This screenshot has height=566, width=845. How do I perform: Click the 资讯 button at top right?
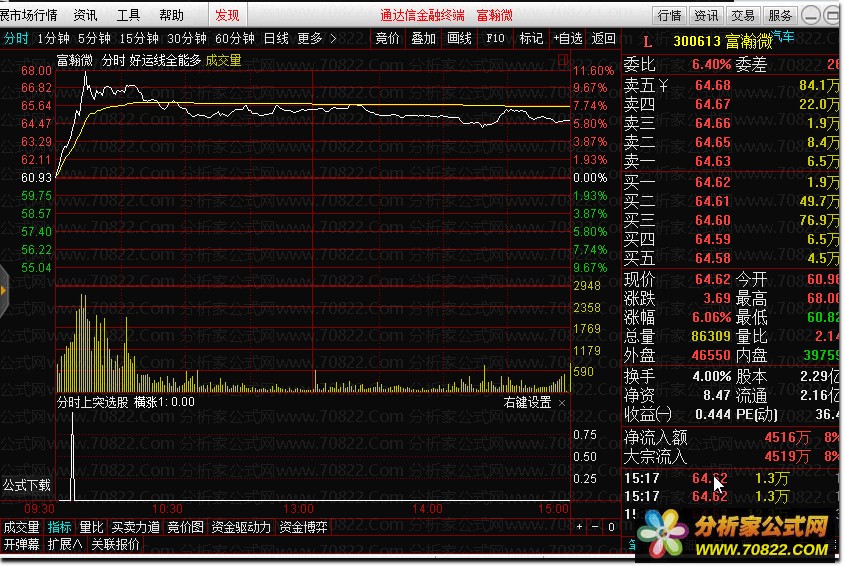click(x=706, y=16)
